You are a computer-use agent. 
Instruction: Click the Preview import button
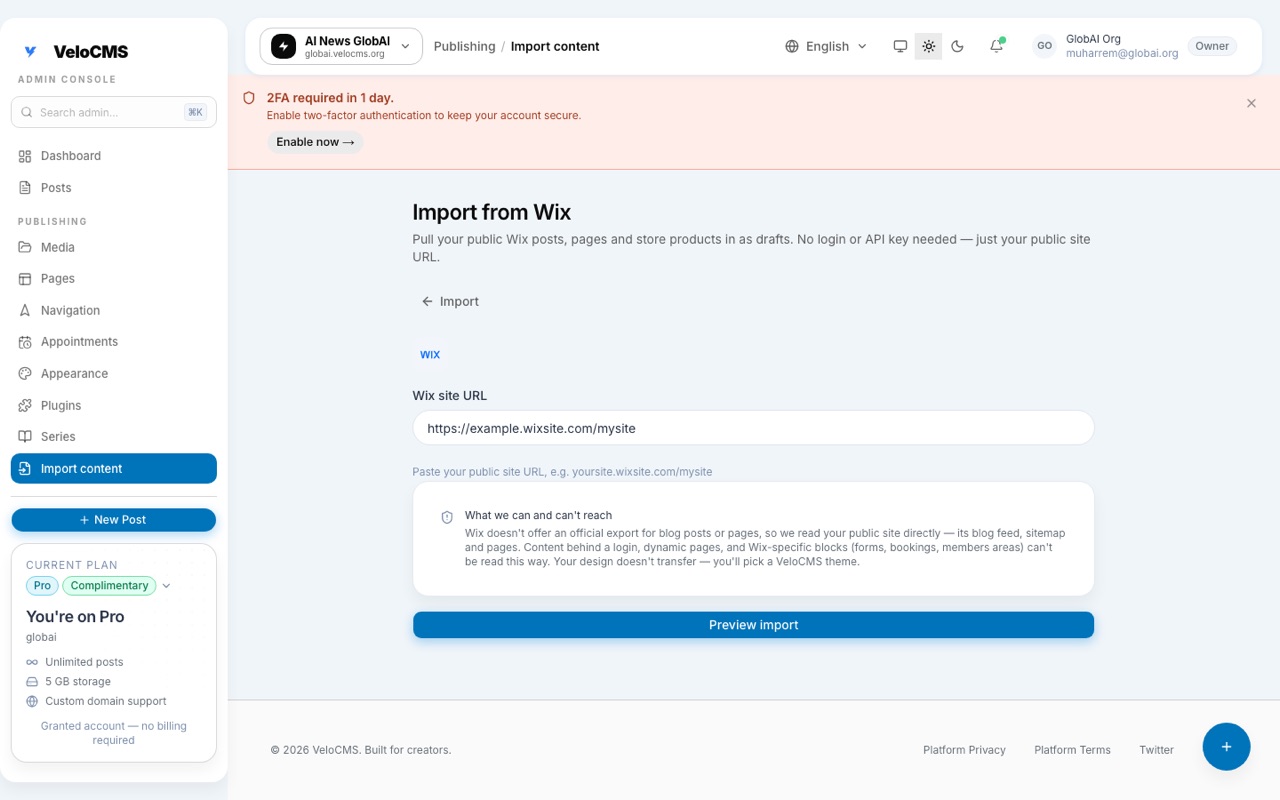(x=753, y=625)
